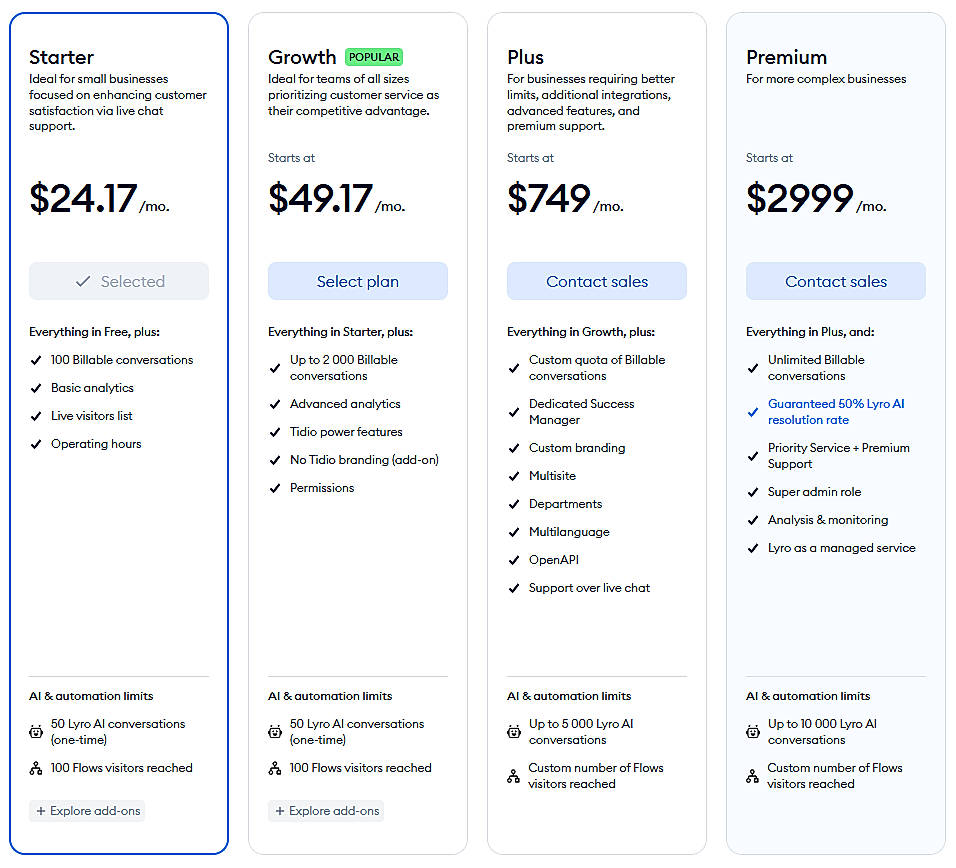
Task: Click the Flows visitors icon in Starter plan
Action: [x=36, y=768]
